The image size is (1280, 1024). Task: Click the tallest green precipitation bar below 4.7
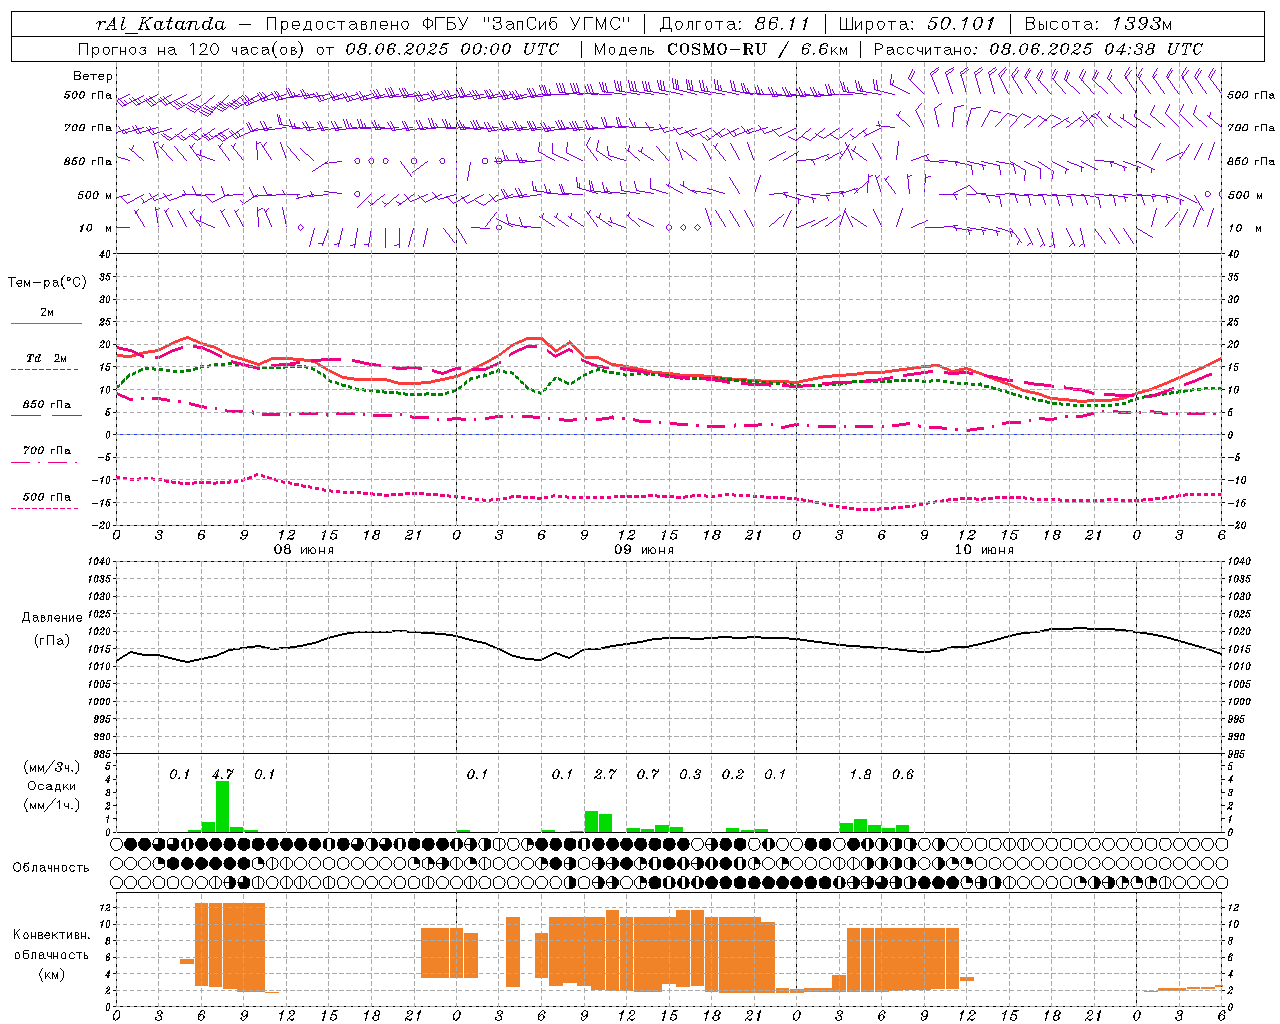tap(222, 806)
